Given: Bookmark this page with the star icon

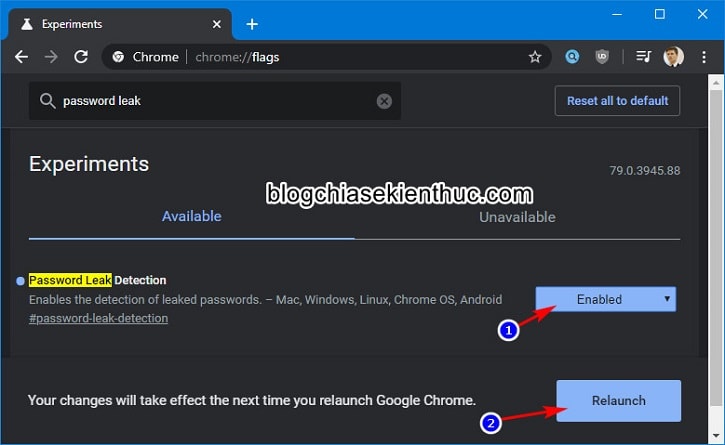Looking at the screenshot, I should [535, 57].
